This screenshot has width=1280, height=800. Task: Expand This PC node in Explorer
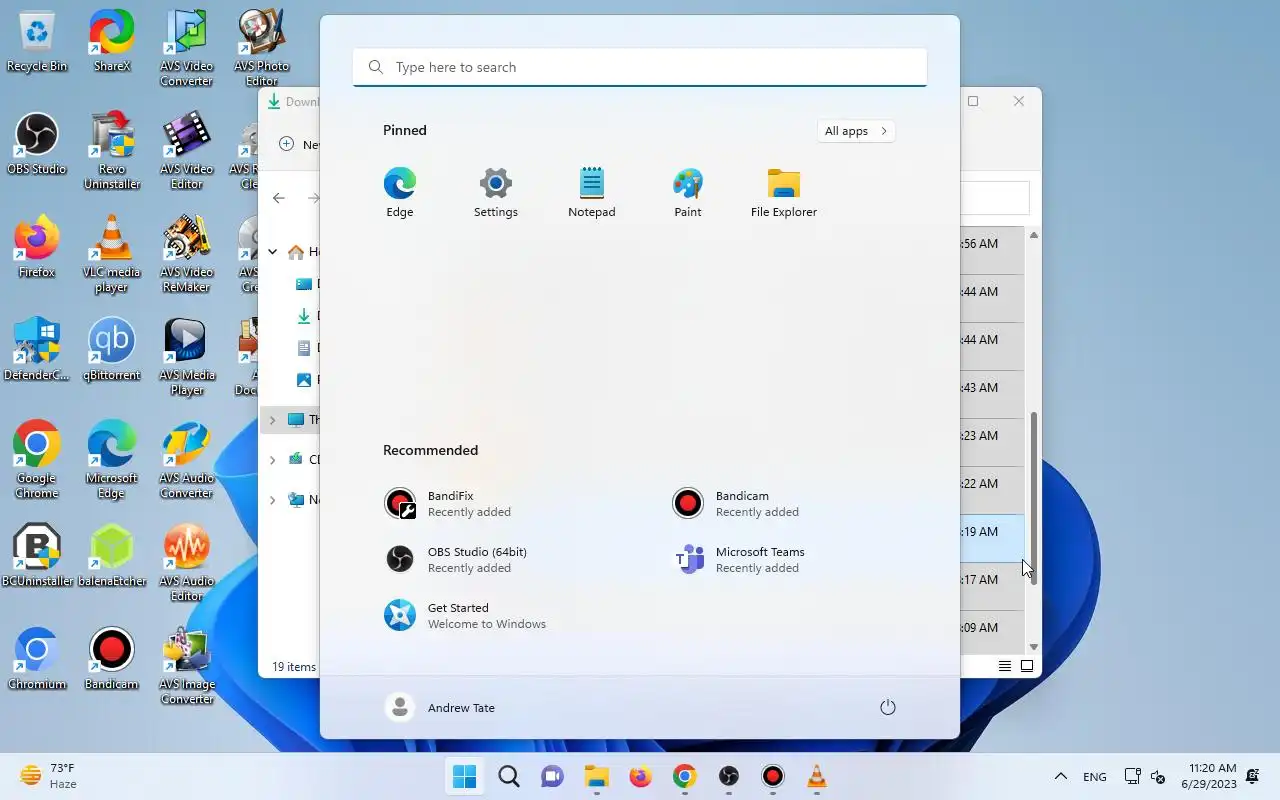(x=272, y=420)
